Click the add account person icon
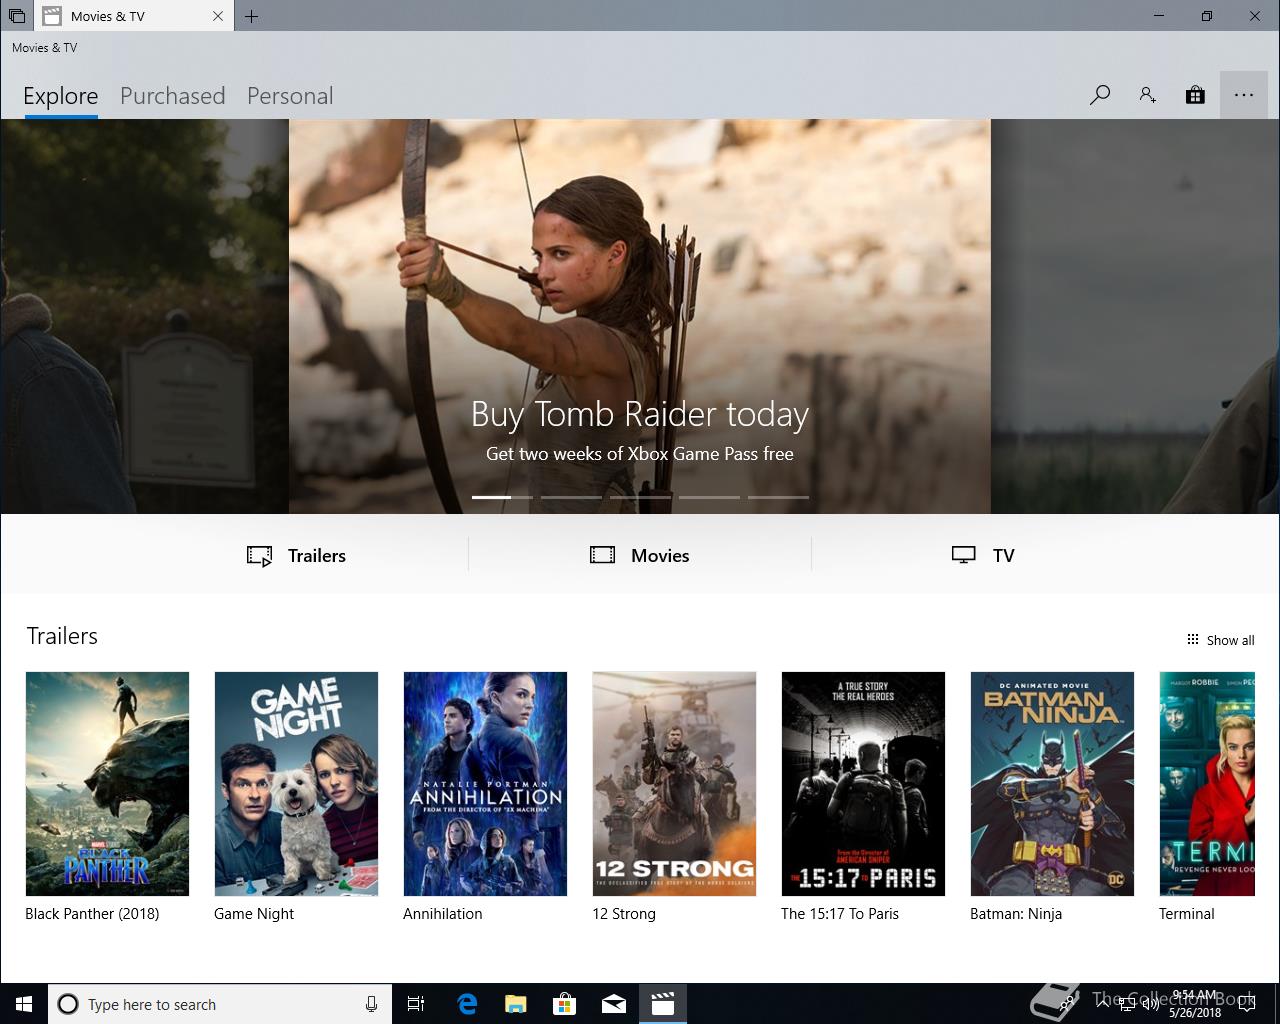Screen dimensions: 1280x1024 pyautogui.click(x=1147, y=95)
